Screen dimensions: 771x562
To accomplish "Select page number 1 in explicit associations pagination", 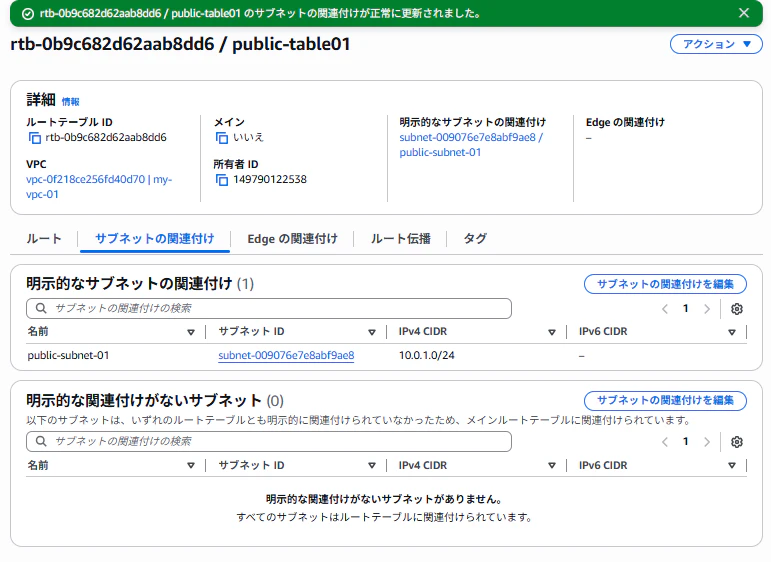I will [x=685, y=308].
